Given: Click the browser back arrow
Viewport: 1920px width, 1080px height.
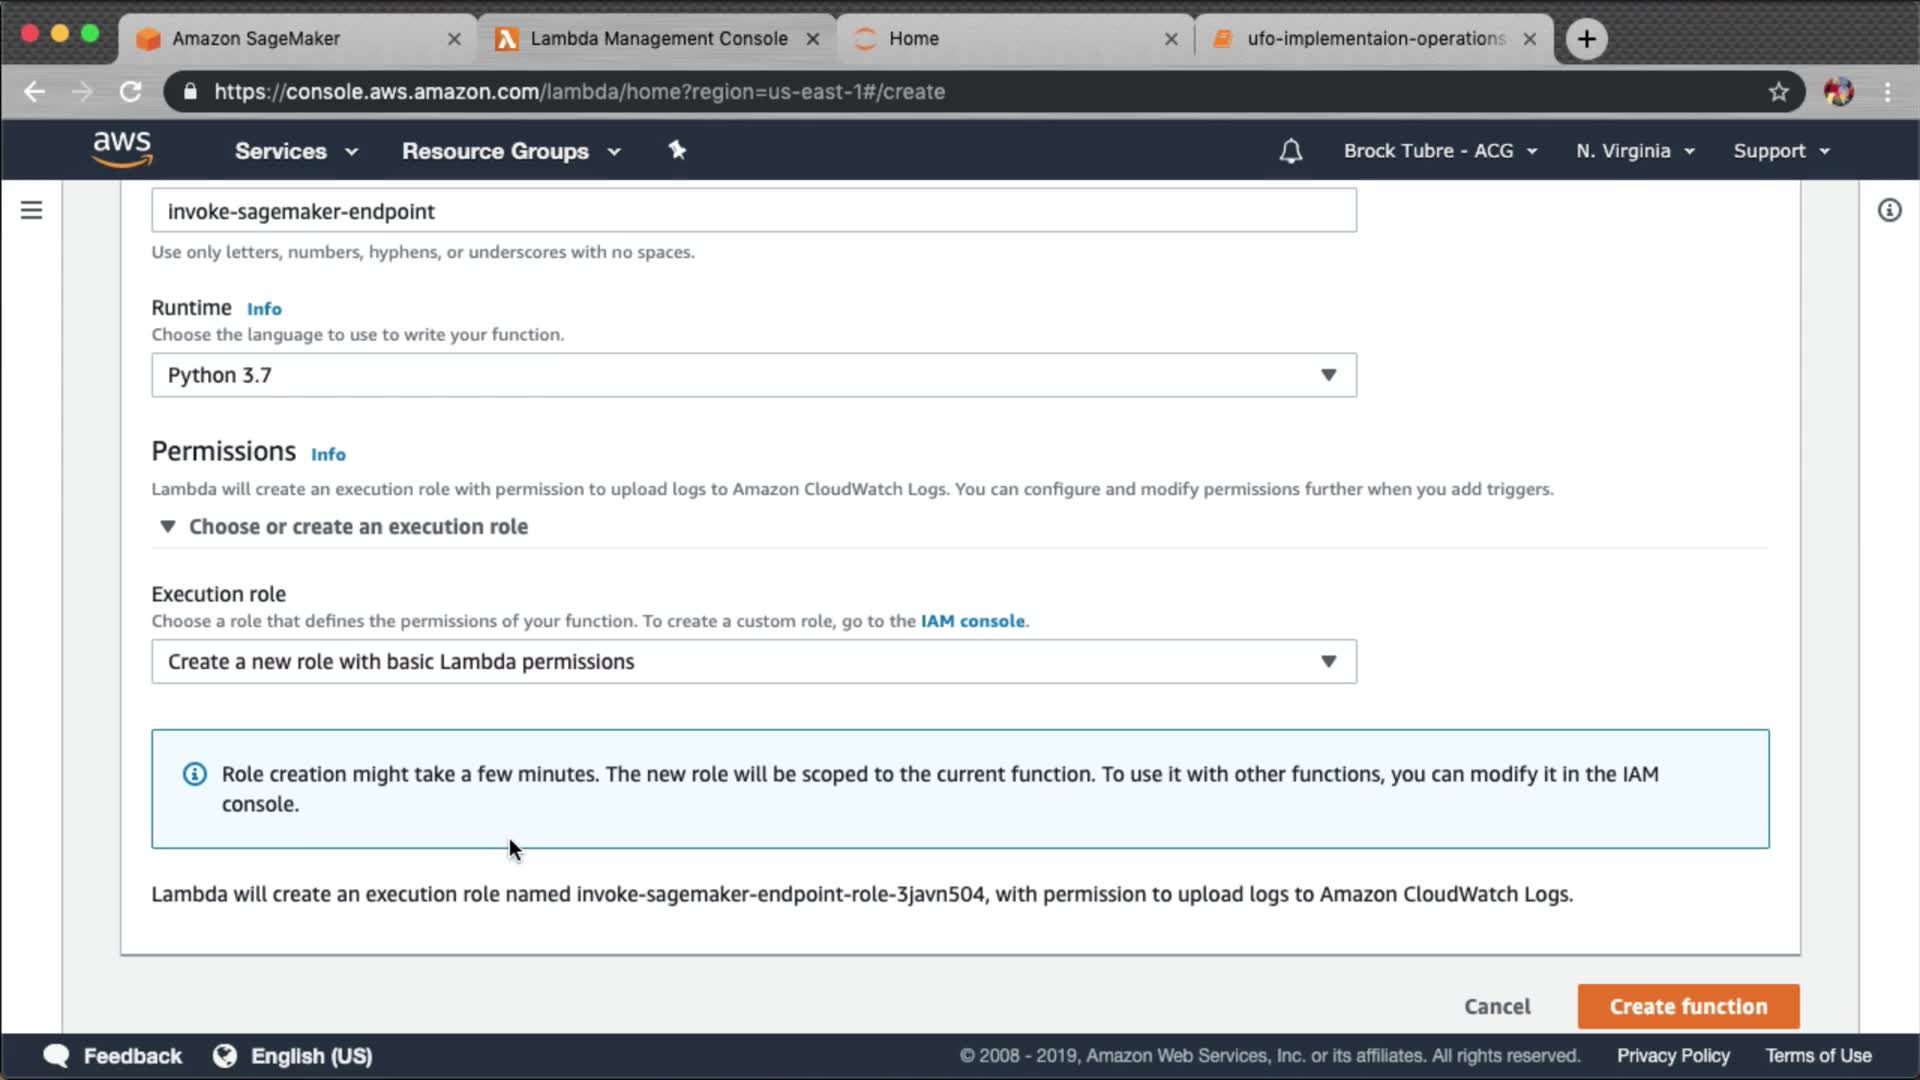Looking at the screenshot, I should [x=35, y=92].
